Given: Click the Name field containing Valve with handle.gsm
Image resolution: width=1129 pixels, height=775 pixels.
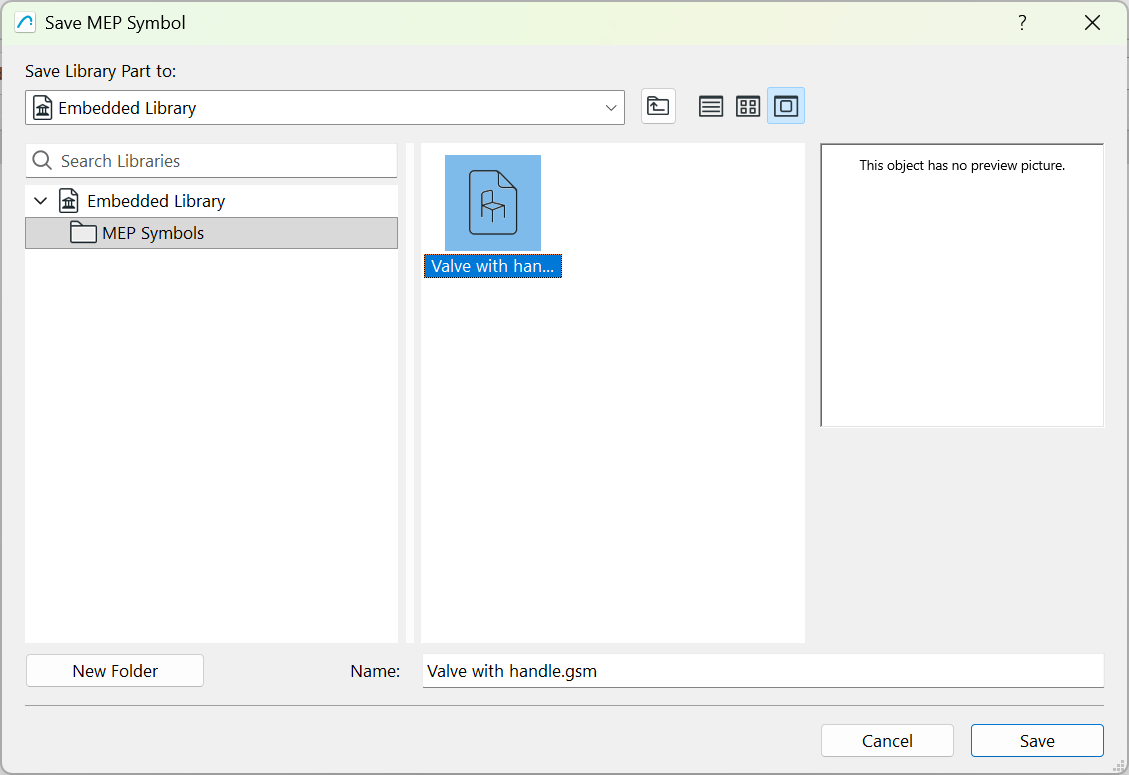Looking at the screenshot, I should pyautogui.click(x=763, y=671).
